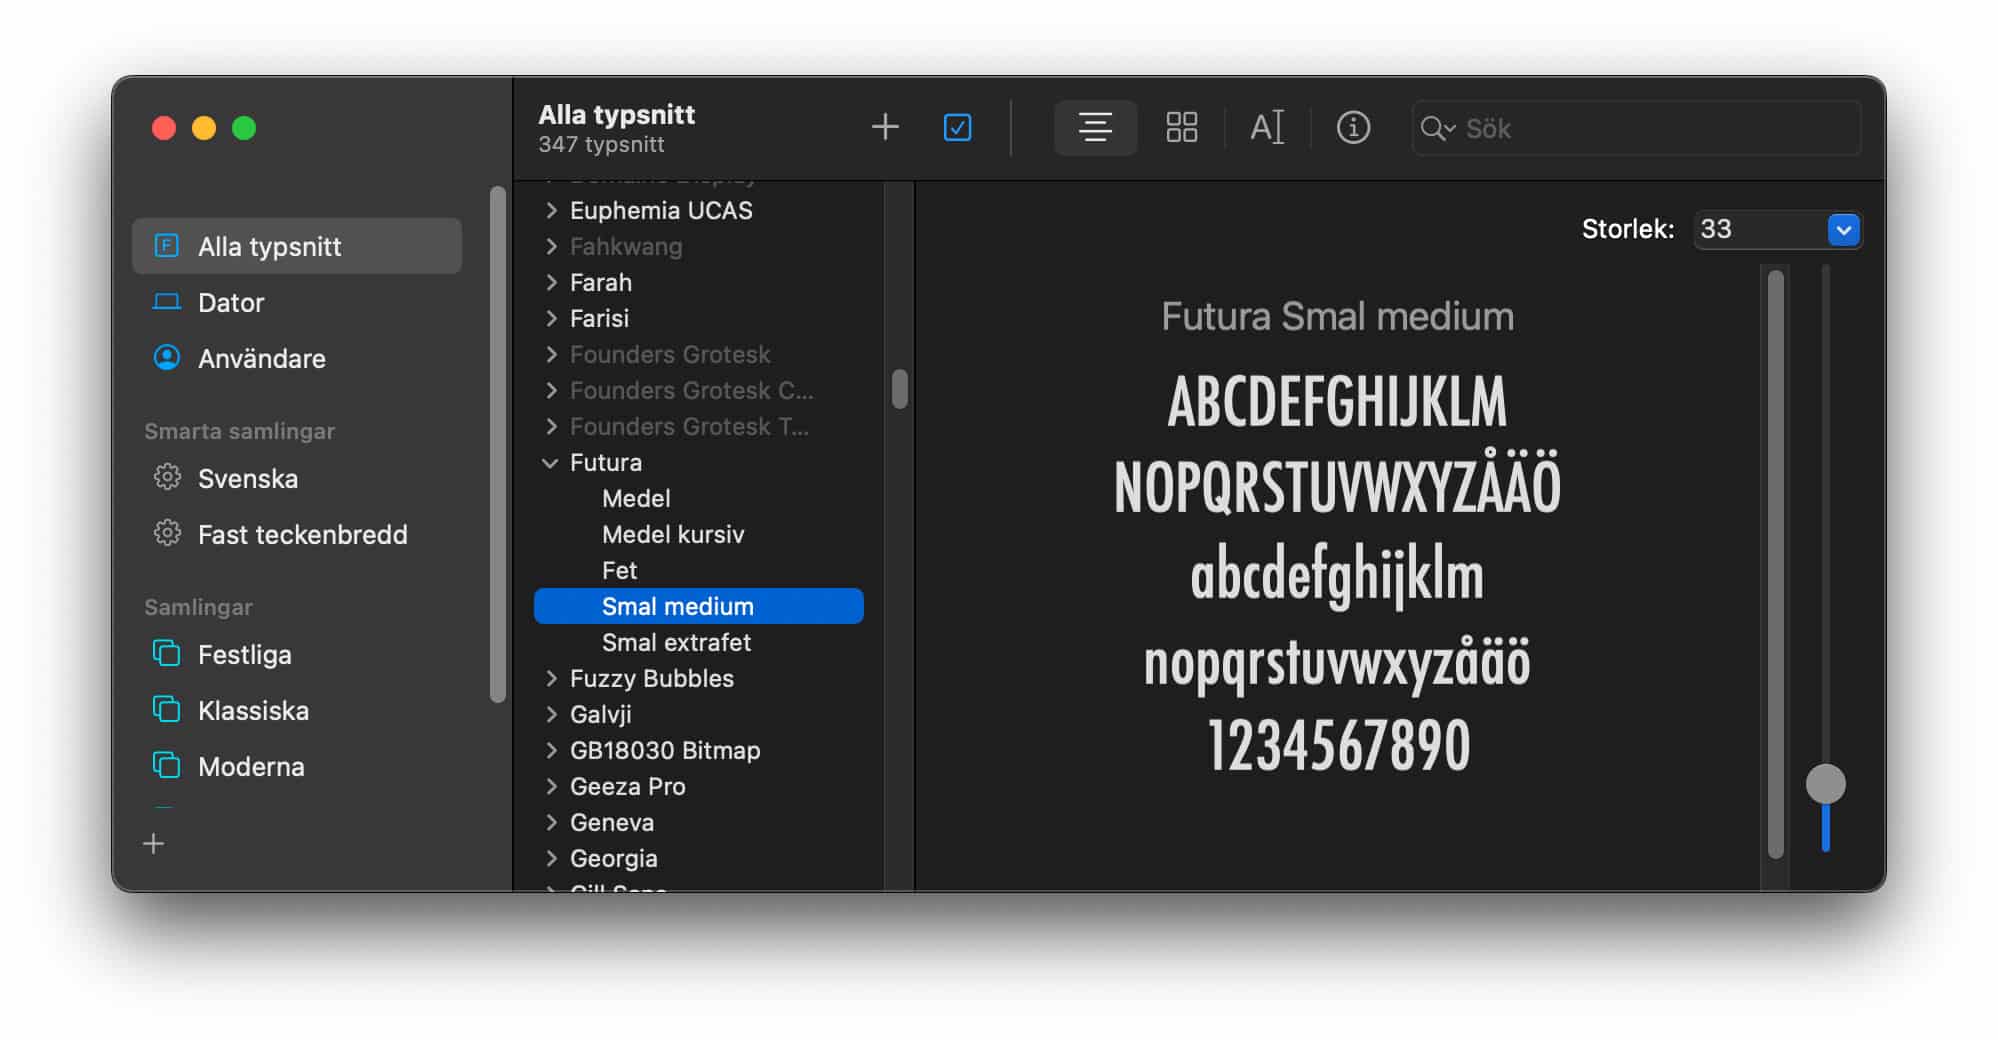Collapse the Futura font family
Viewport: 1998px width, 1040px height.
550,463
